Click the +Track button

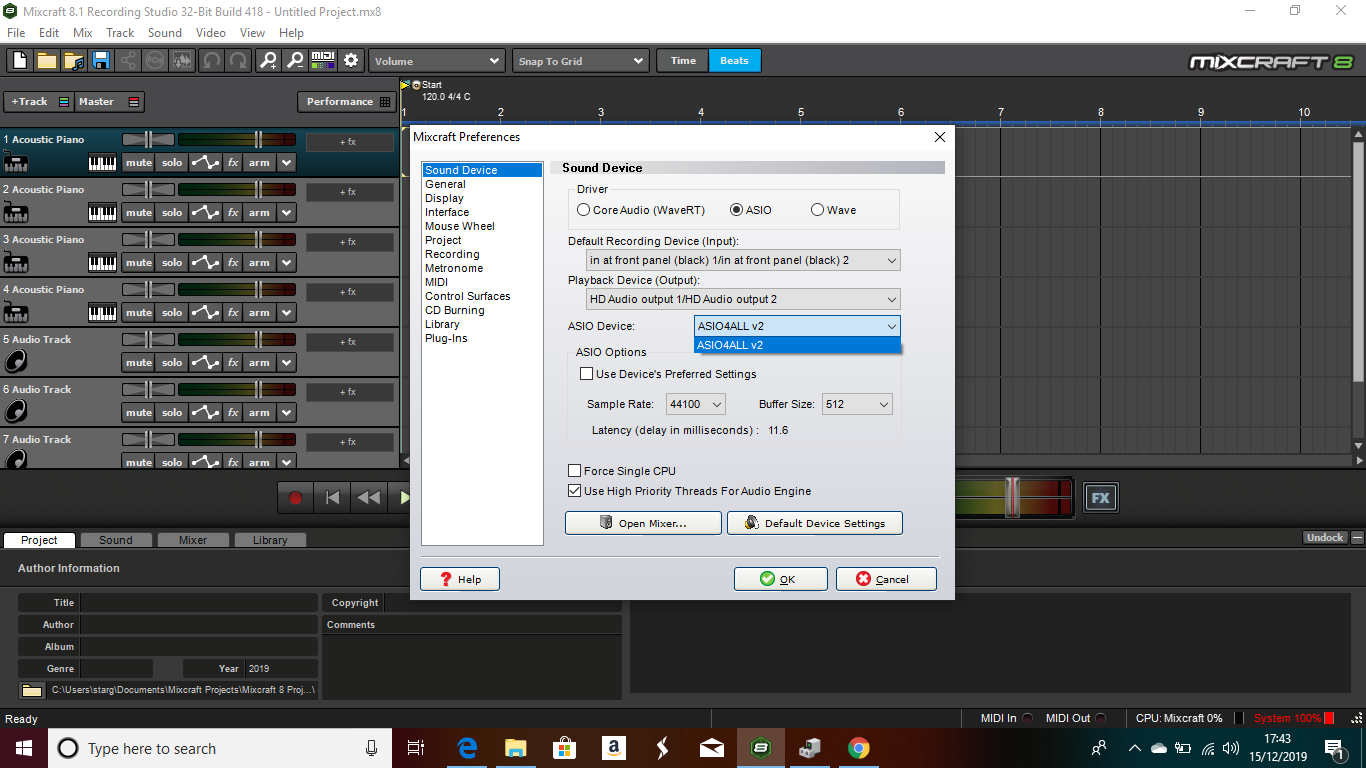39,102
